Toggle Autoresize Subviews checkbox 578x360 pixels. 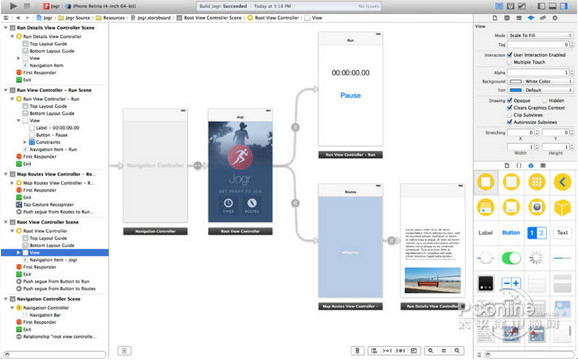point(510,122)
